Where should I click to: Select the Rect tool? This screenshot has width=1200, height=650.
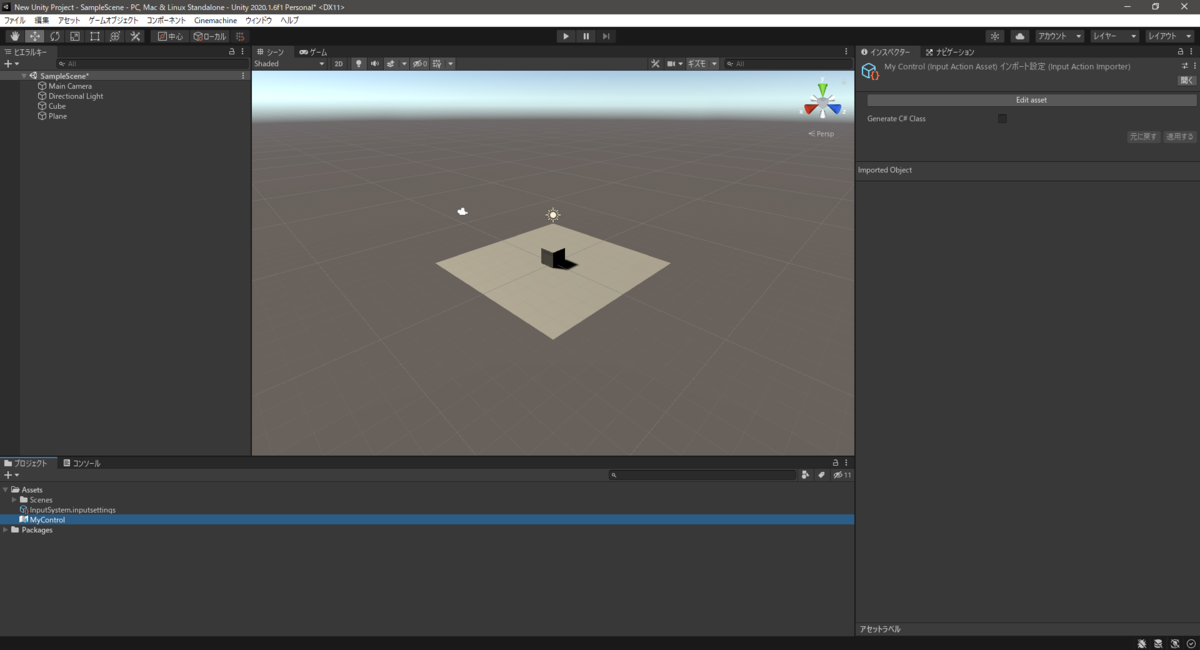[x=94, y=36]
